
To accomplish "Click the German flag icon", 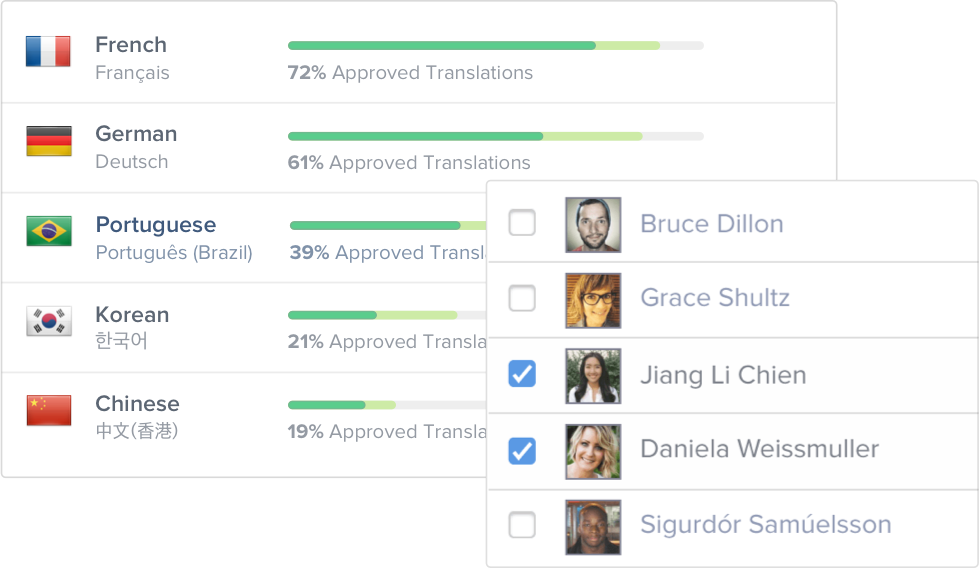I will (48, 141).
